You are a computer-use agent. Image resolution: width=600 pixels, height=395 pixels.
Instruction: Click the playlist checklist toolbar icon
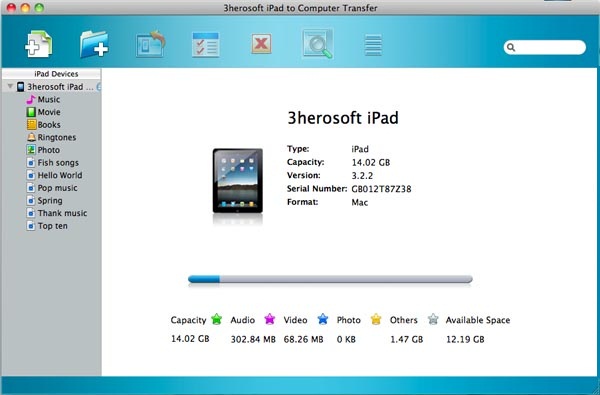point(205,45)
